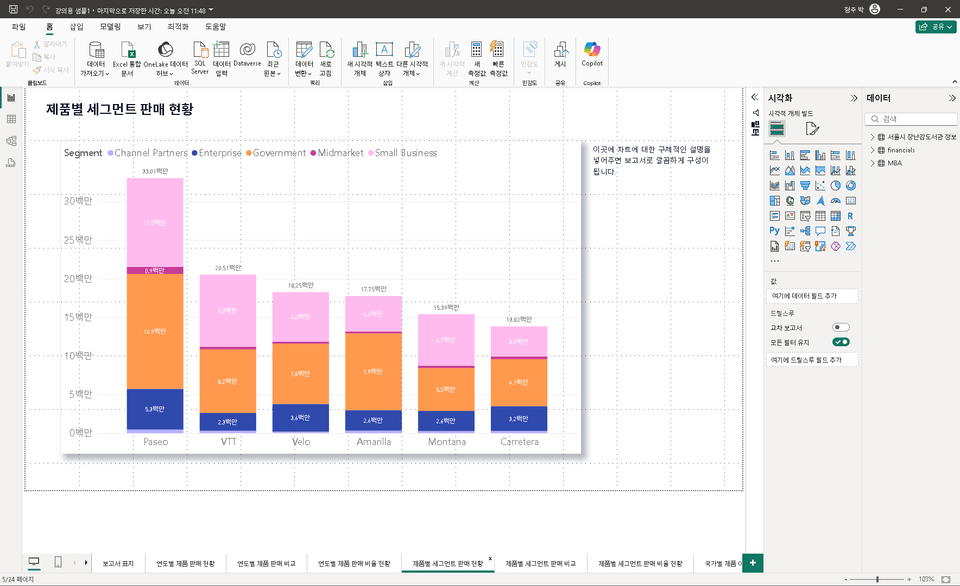
Task: Select the build visual fields icon
Action: pyautogui.click(x=777, y=129)
